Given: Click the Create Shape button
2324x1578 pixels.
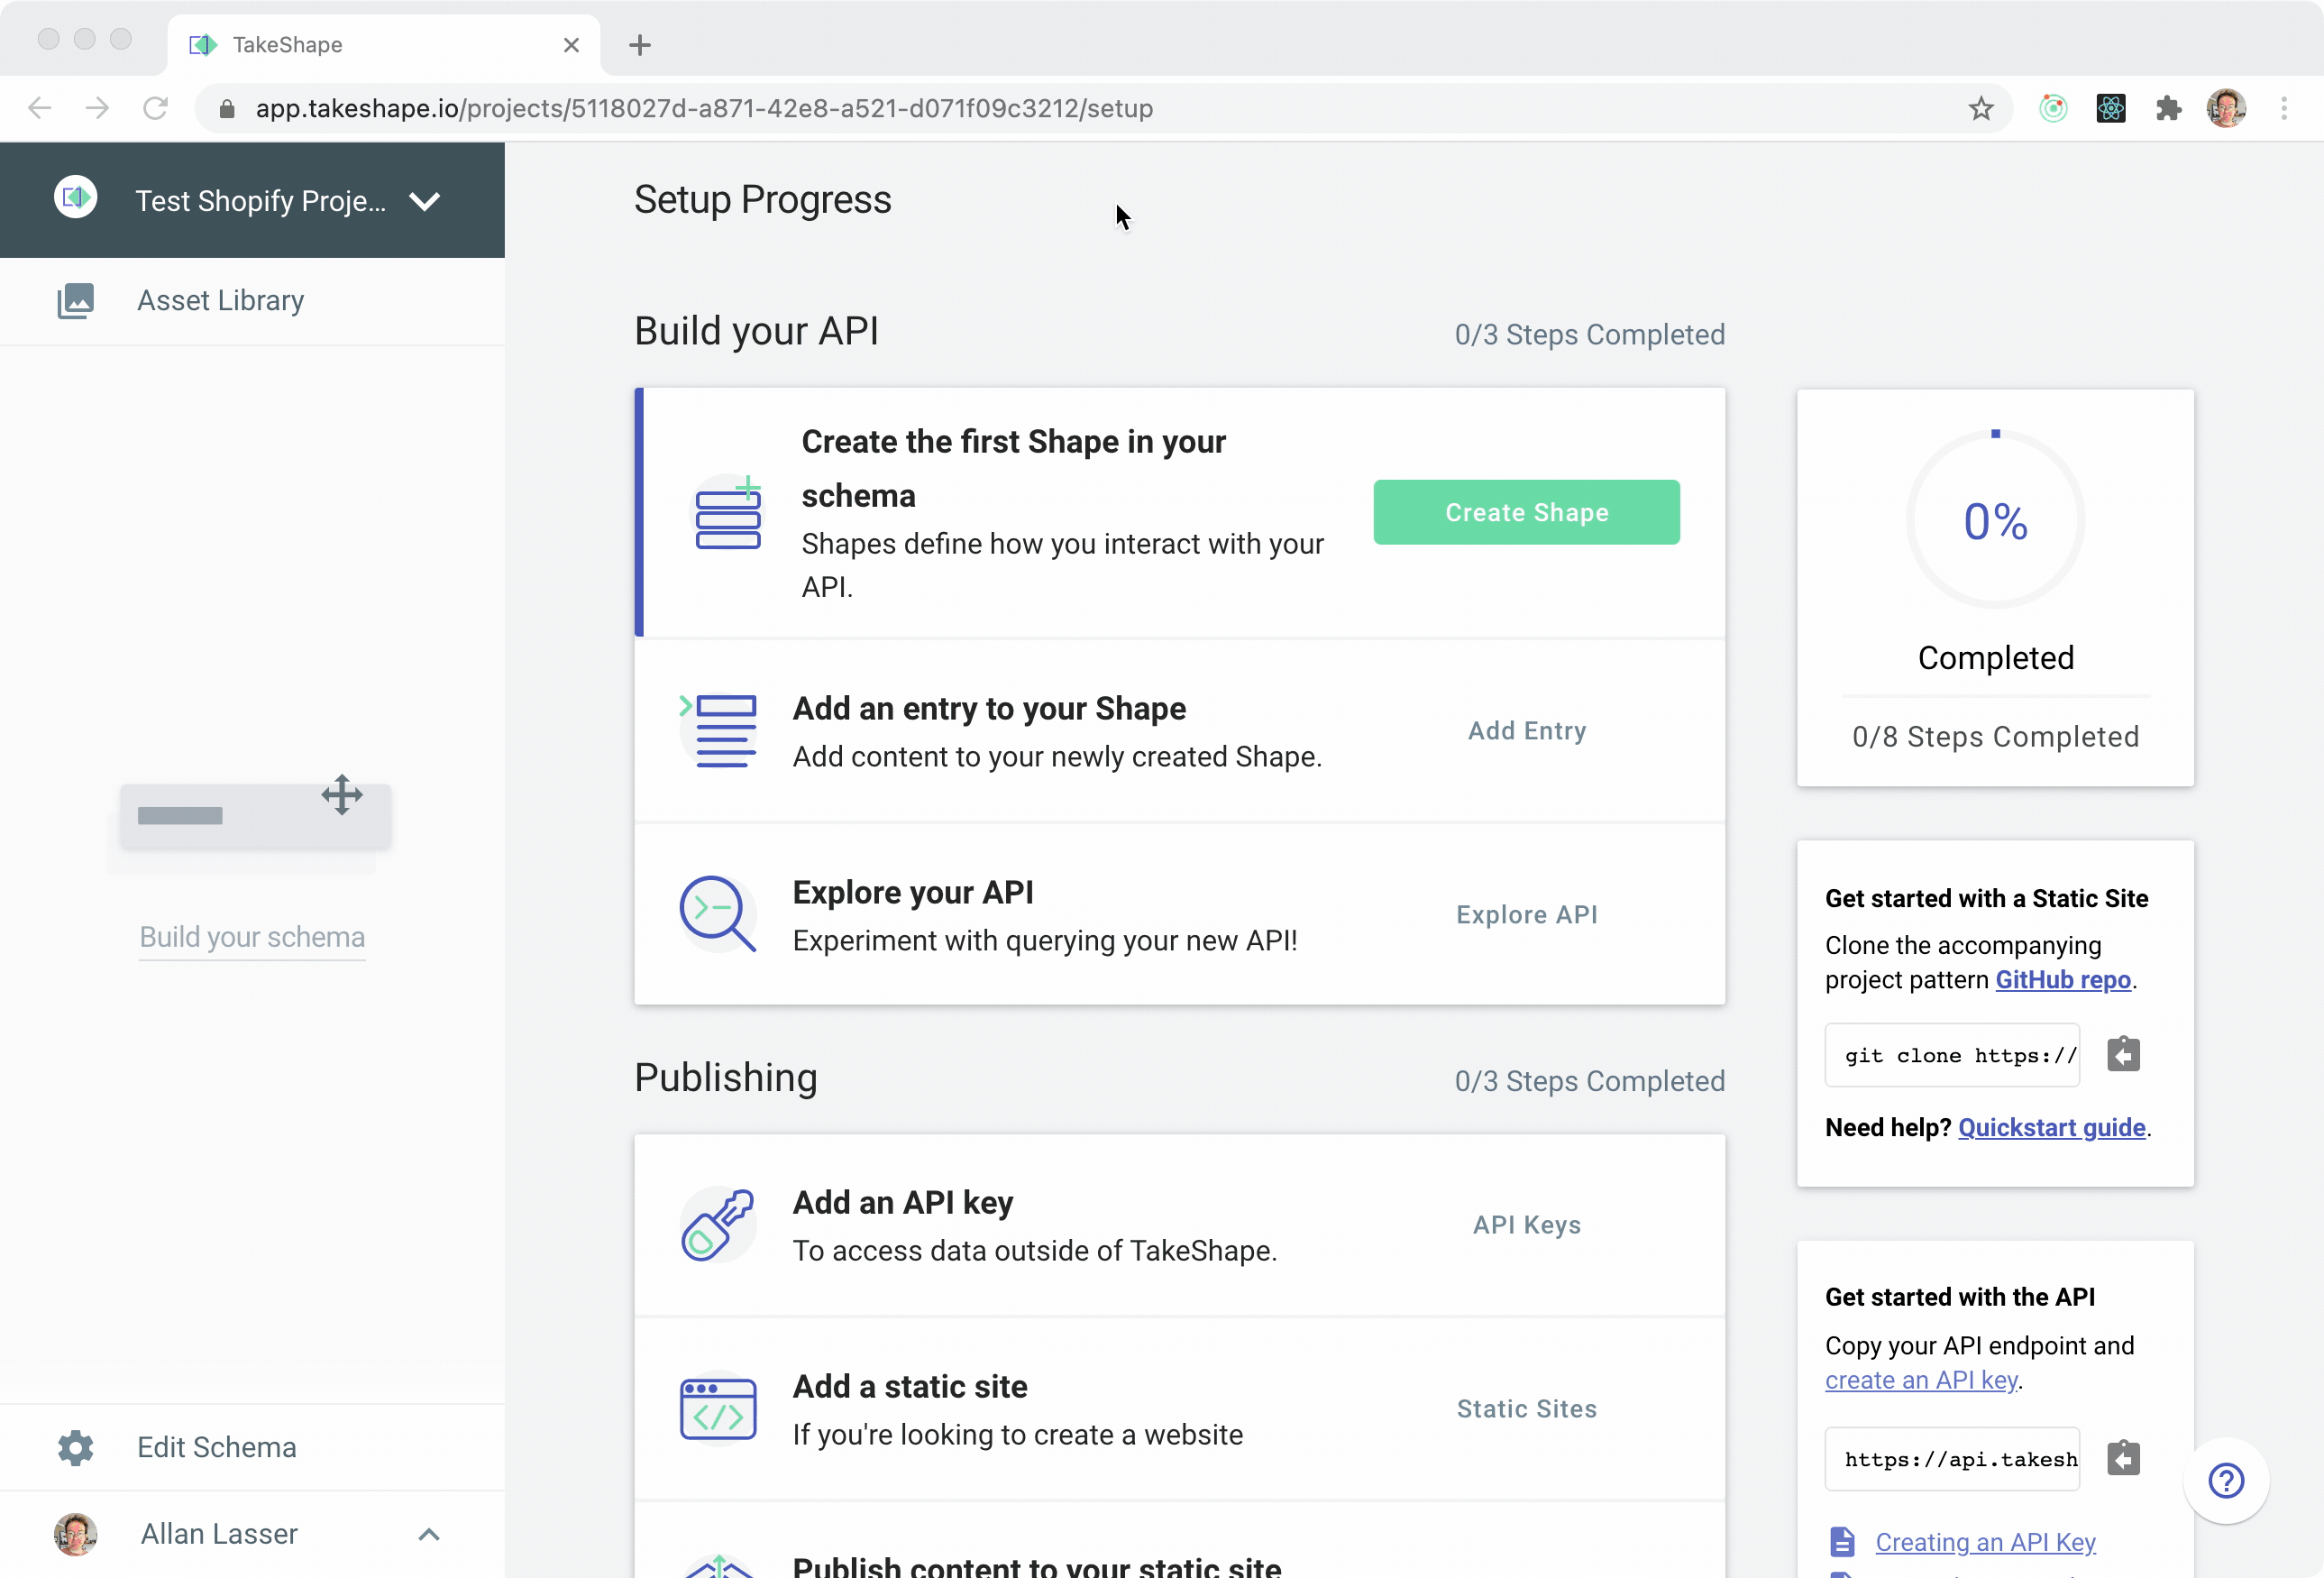Looking at the screenshot, I should [1526, 512].
